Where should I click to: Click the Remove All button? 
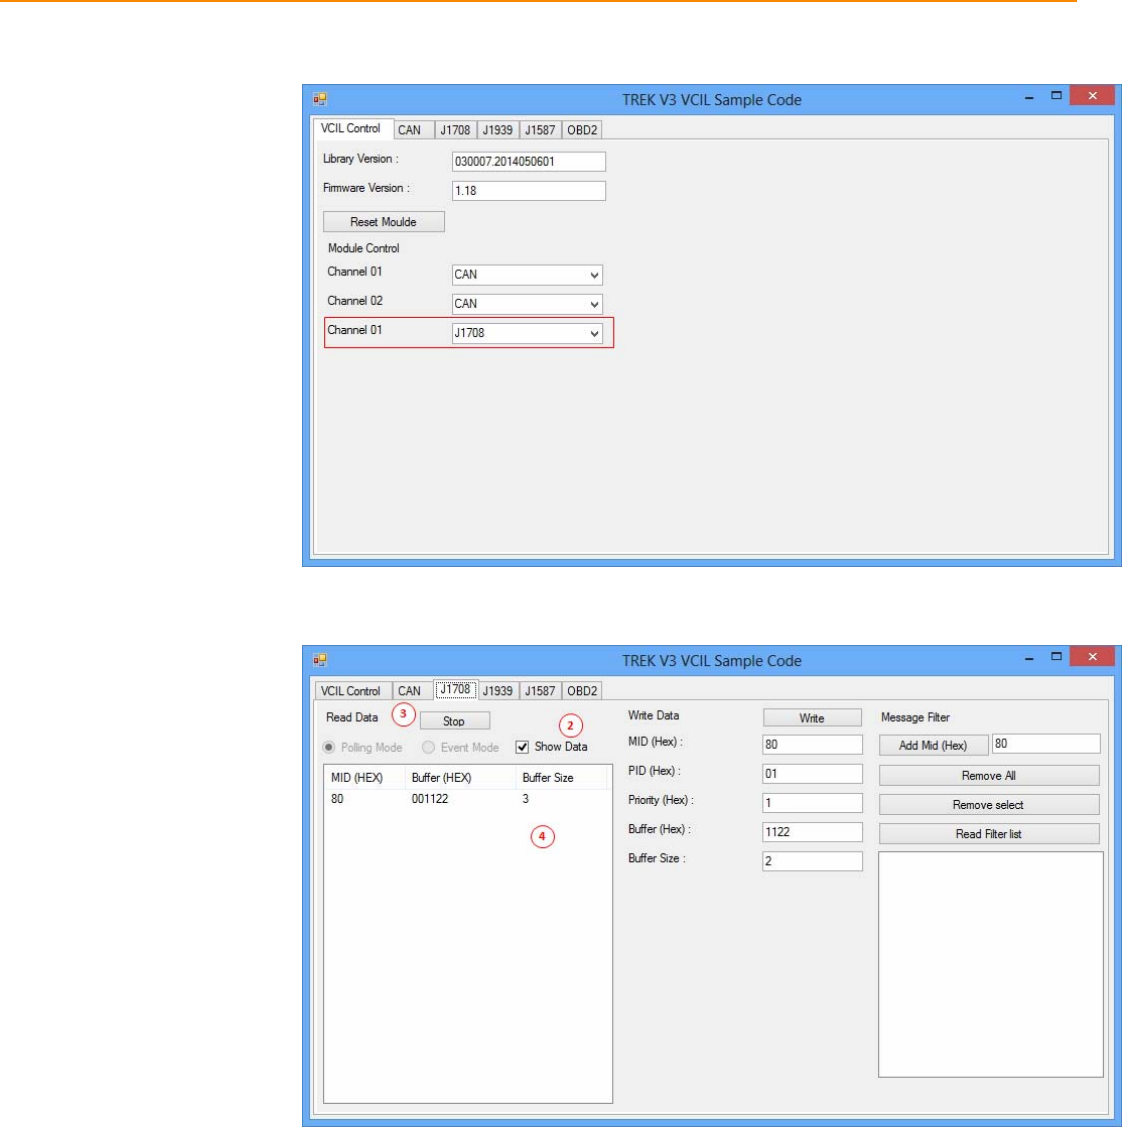[989, 776]
